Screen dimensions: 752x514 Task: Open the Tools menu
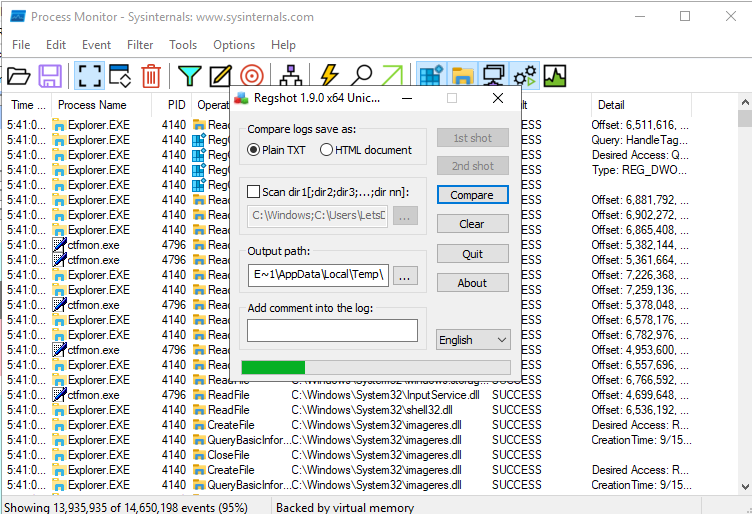coord(183,45)
